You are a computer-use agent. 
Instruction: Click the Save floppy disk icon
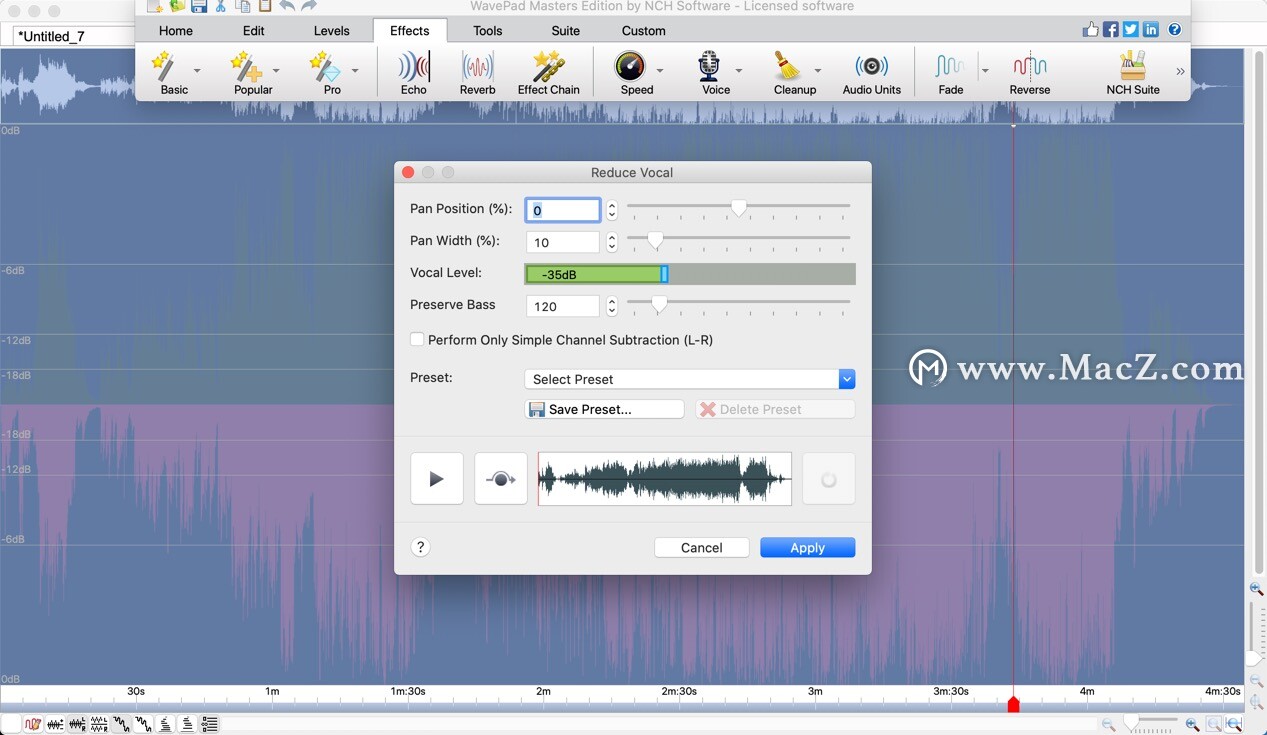199,6
